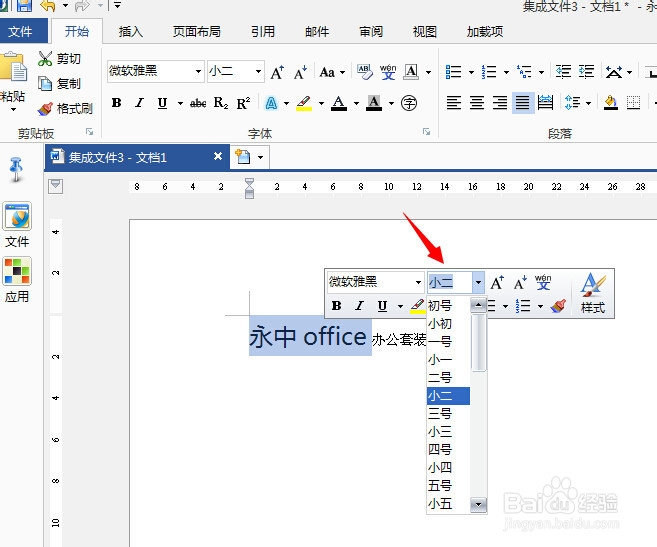
Task: Select font size 初号 from the list
Action: point(448,306)
